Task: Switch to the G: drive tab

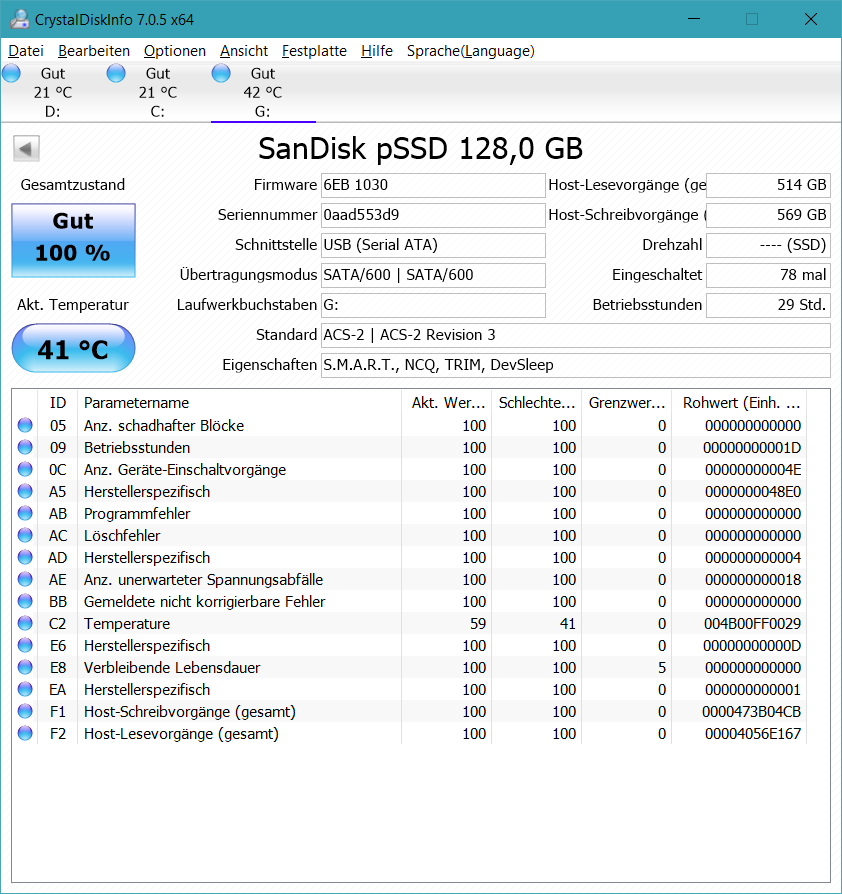Action: [x=263, y=92]
